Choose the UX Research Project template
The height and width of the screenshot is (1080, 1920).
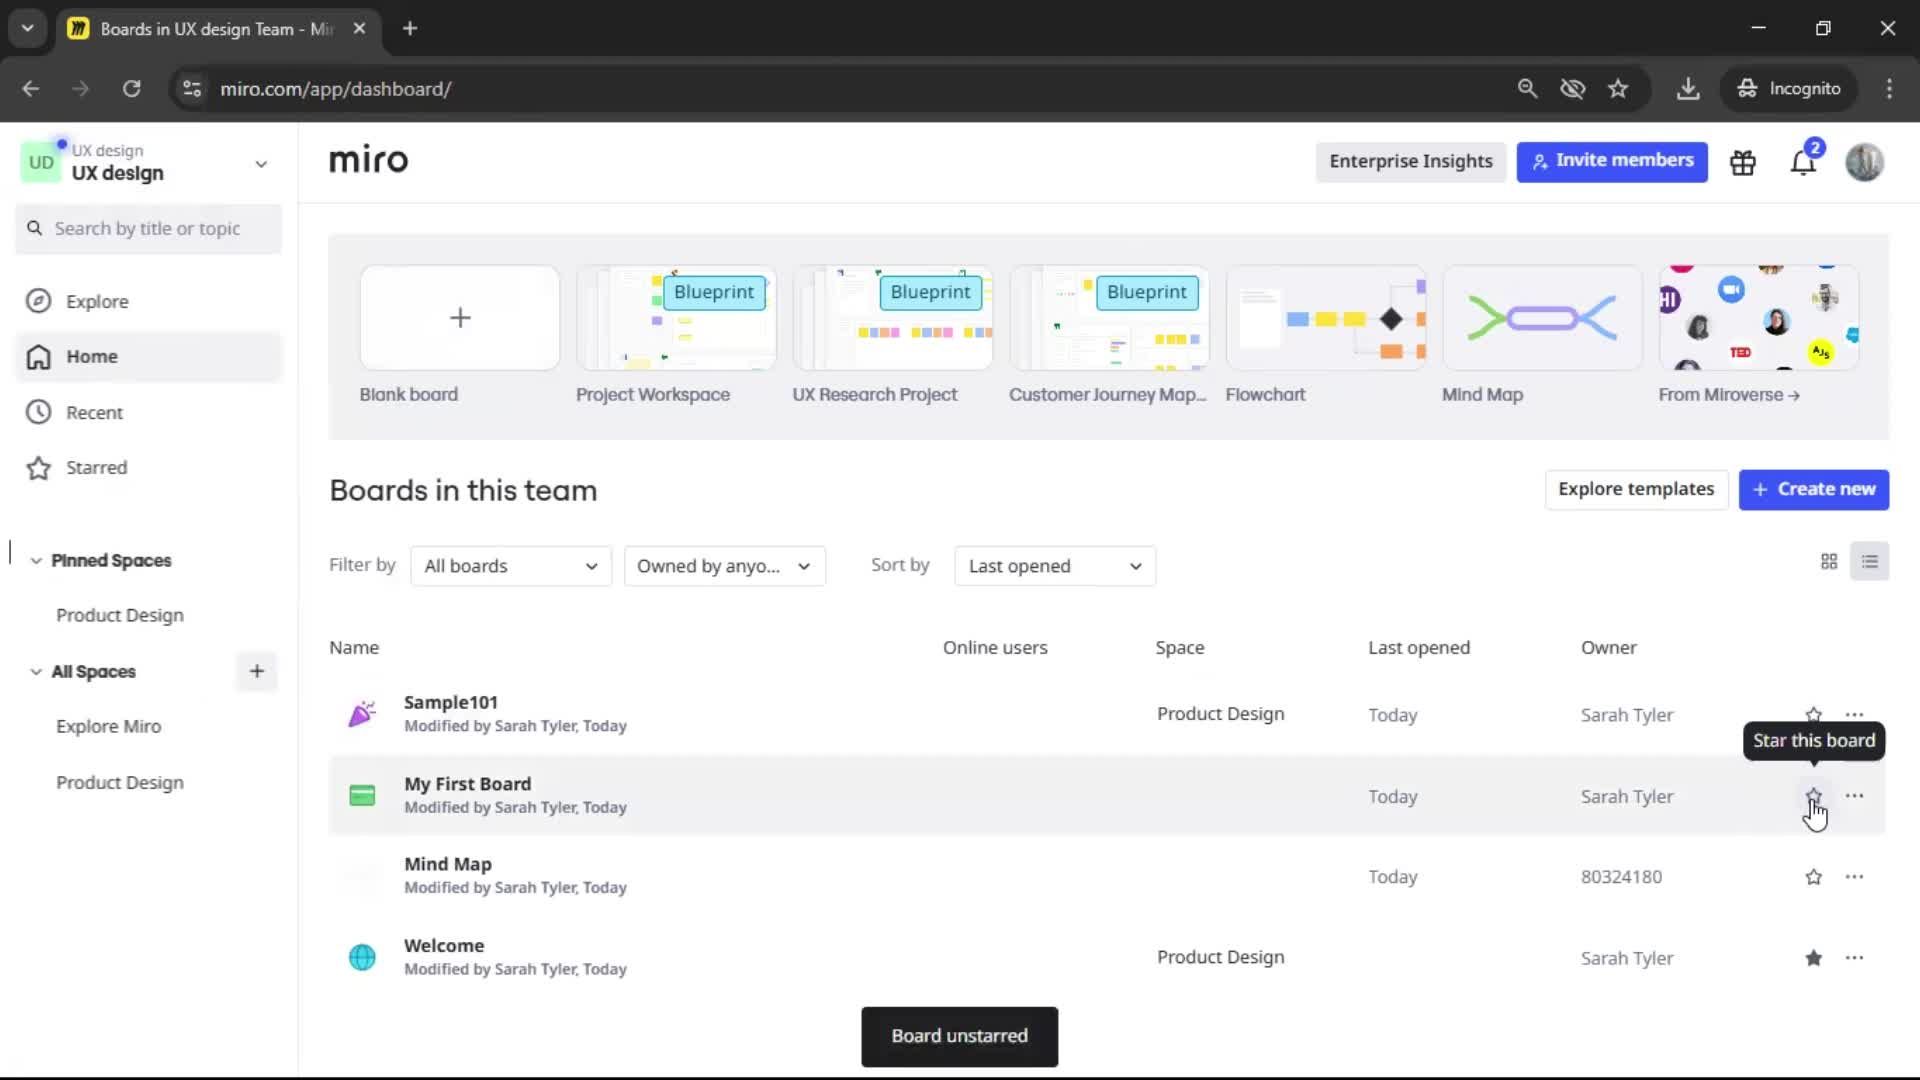[x=892, y=318]
